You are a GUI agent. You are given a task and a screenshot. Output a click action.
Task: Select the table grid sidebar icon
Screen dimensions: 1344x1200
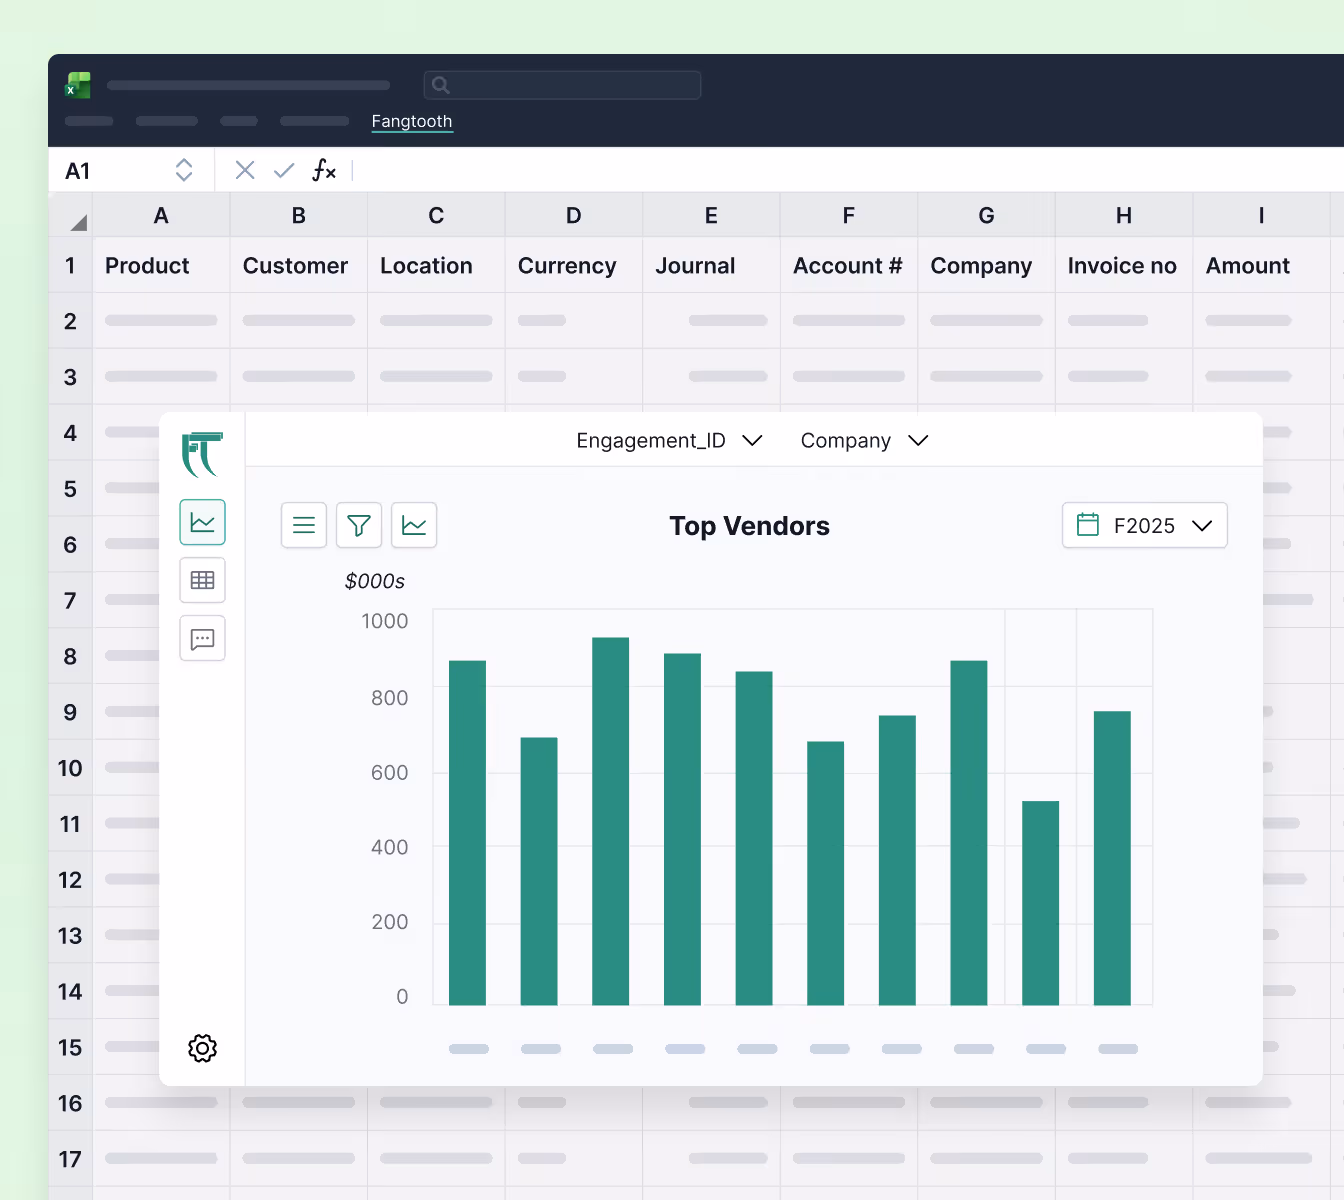click(203, 580)
